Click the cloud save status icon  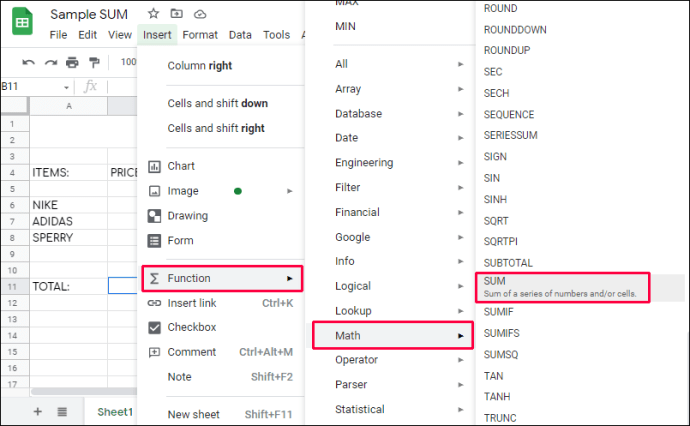click(x=200, y=14)
